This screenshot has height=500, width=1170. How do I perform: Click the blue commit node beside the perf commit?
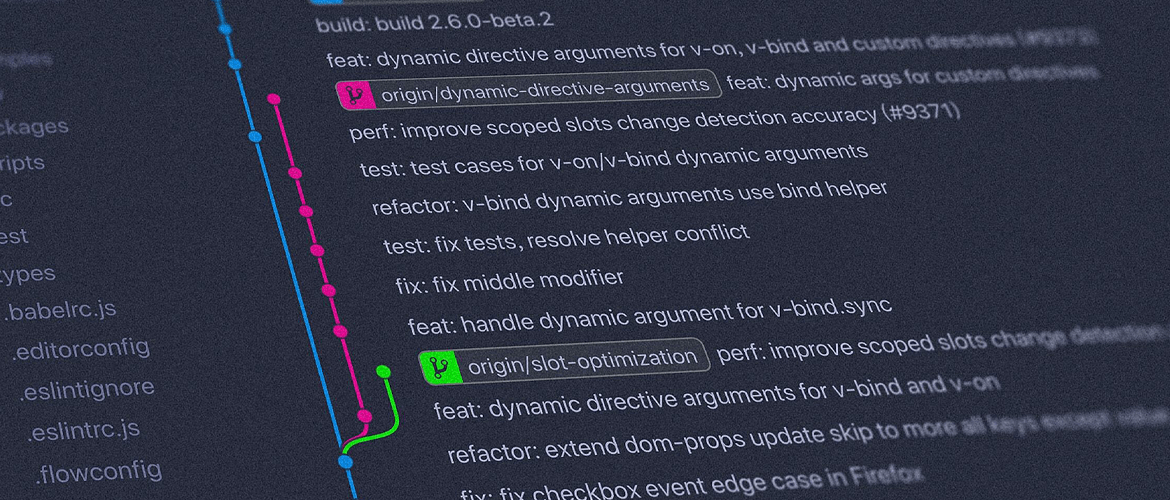255,136
